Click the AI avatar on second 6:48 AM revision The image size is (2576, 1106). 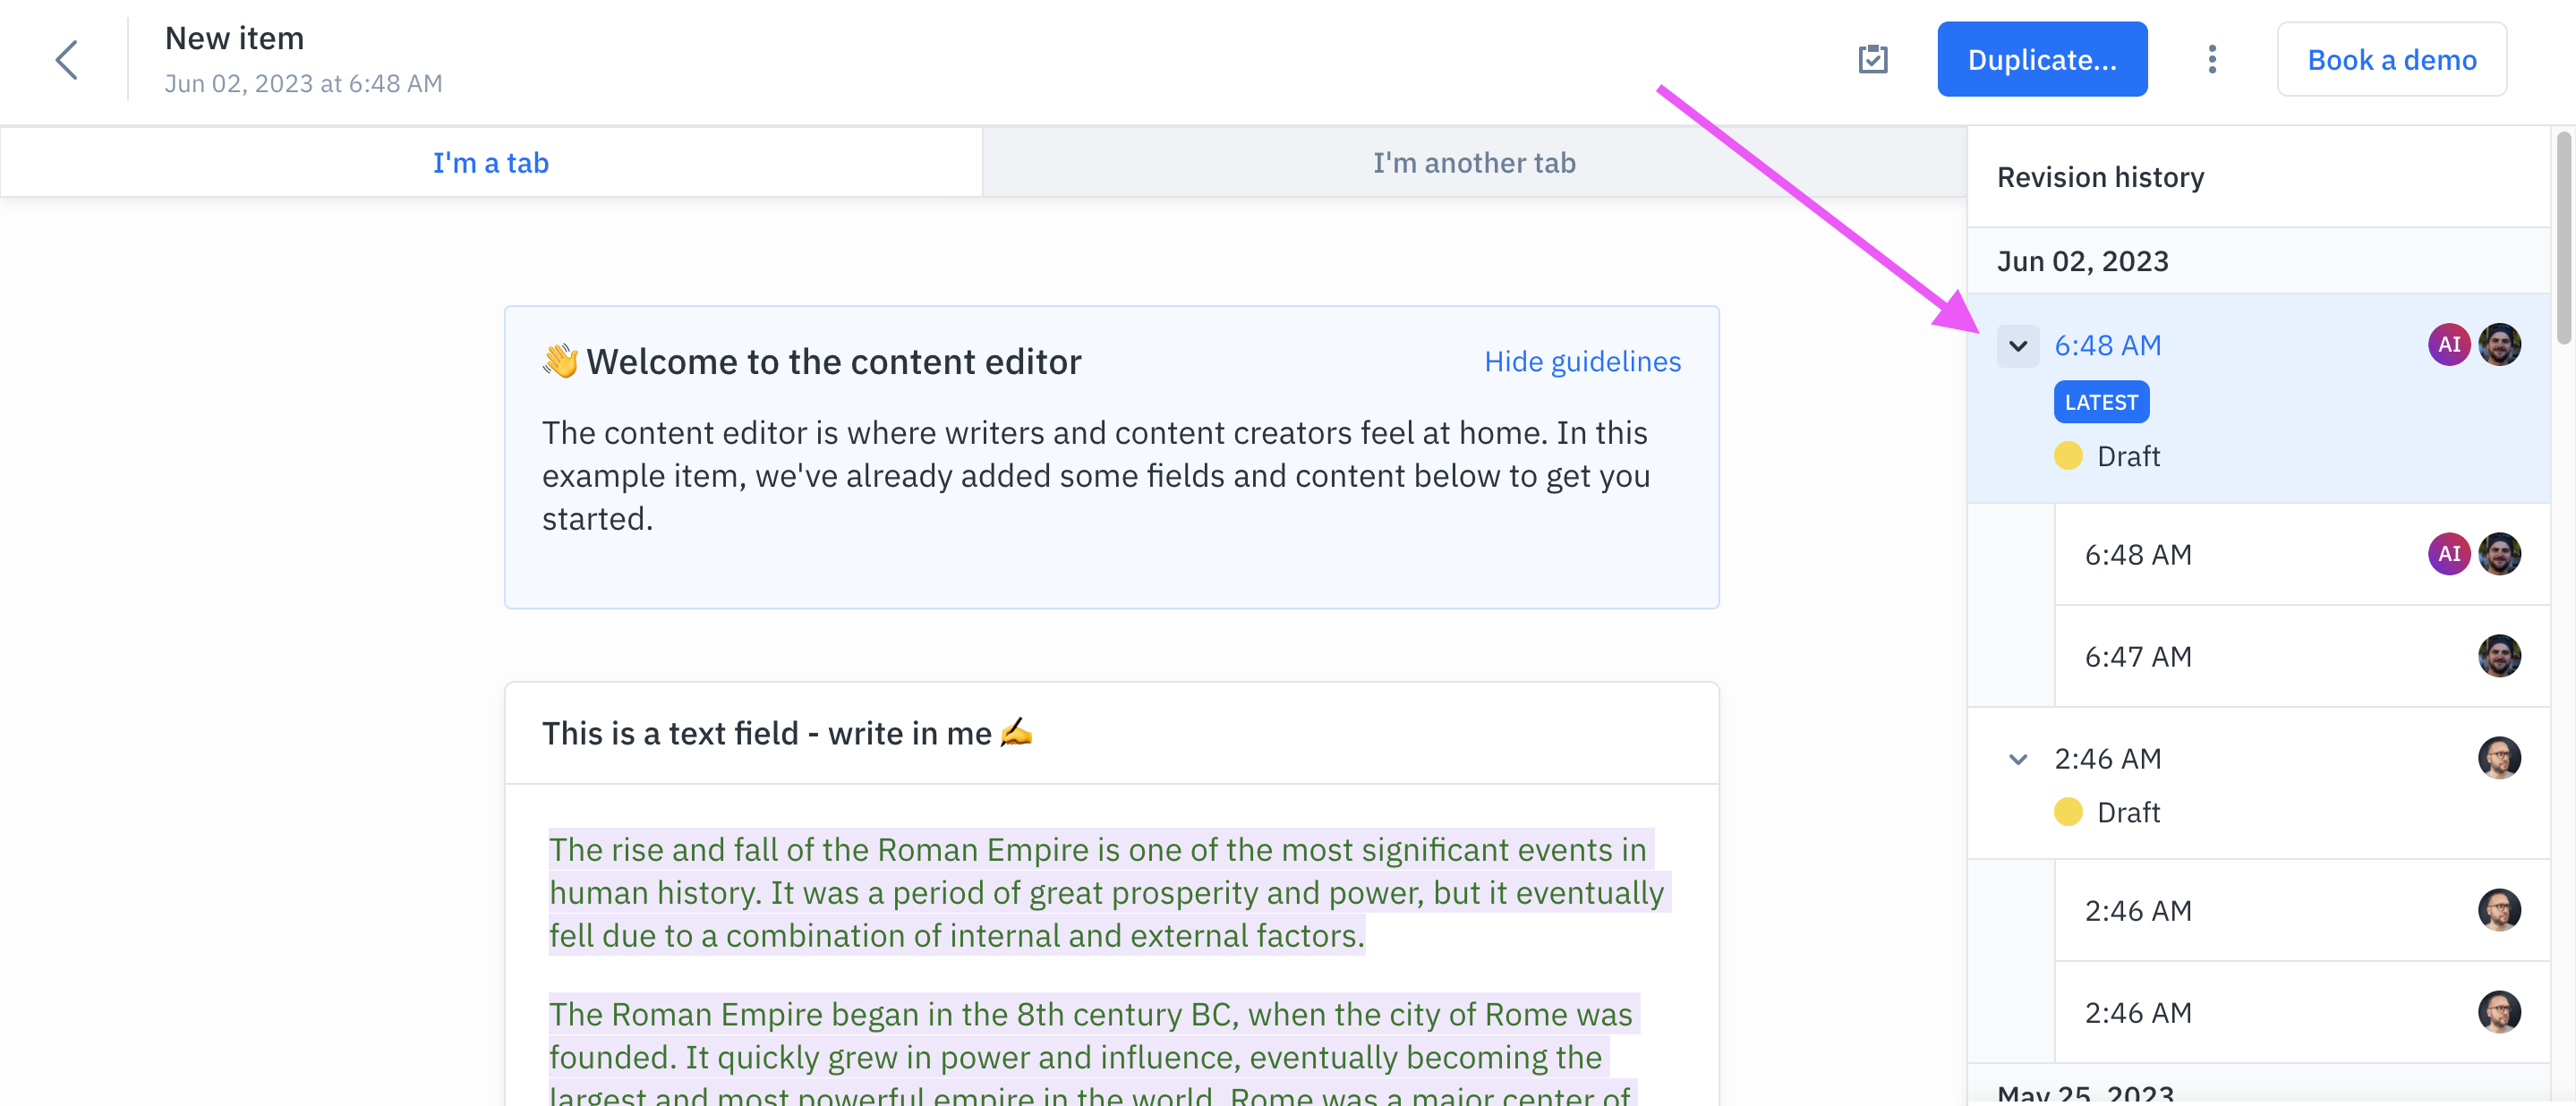point(2448,554)
